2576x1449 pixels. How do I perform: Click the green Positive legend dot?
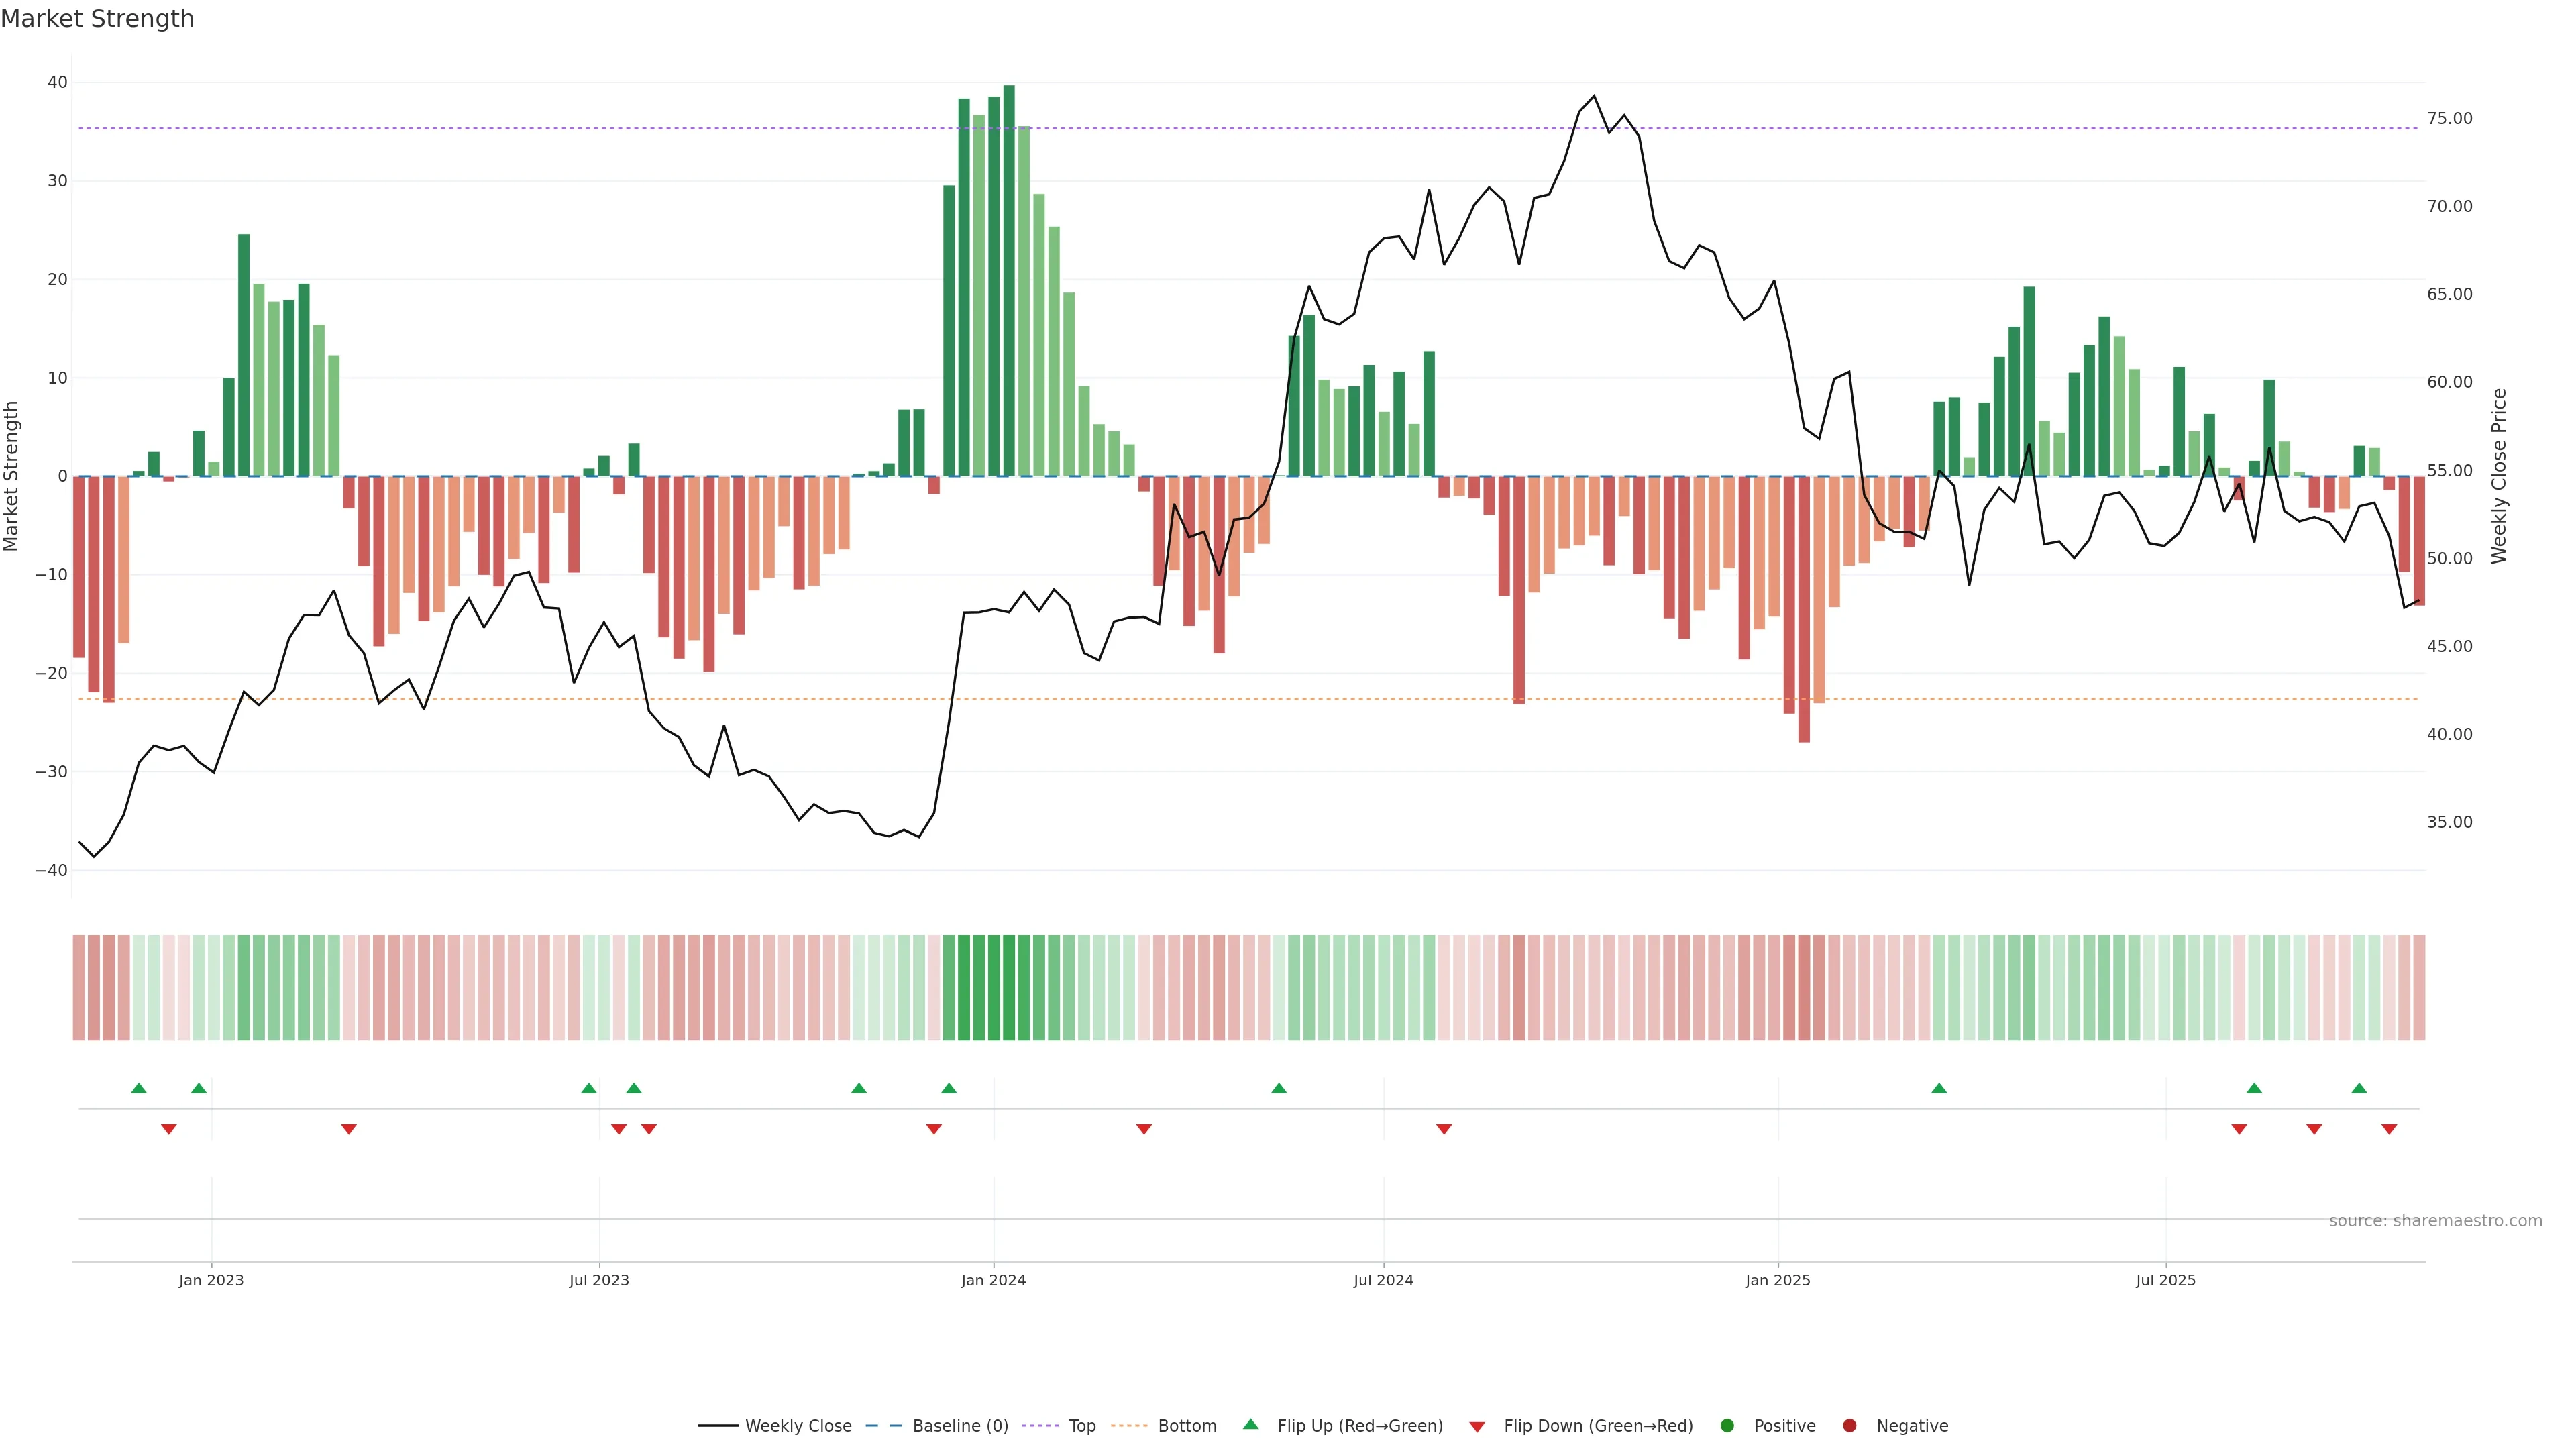(x=1727, y=1425)
